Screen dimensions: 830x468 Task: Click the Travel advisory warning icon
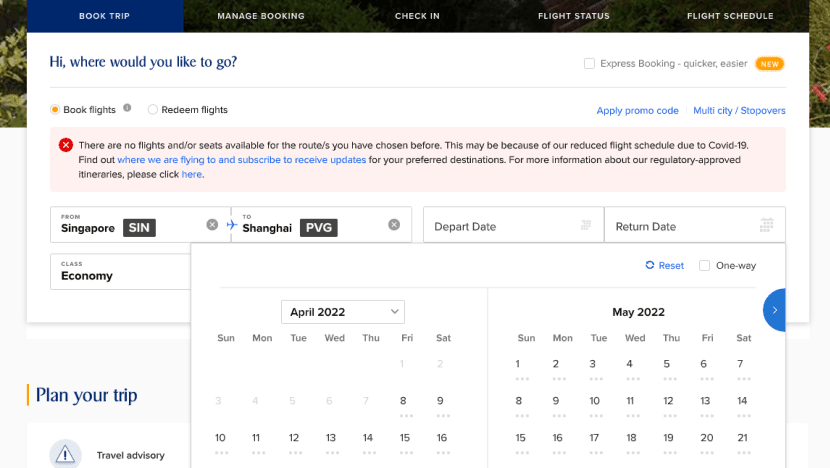click(x=65, y=455)
